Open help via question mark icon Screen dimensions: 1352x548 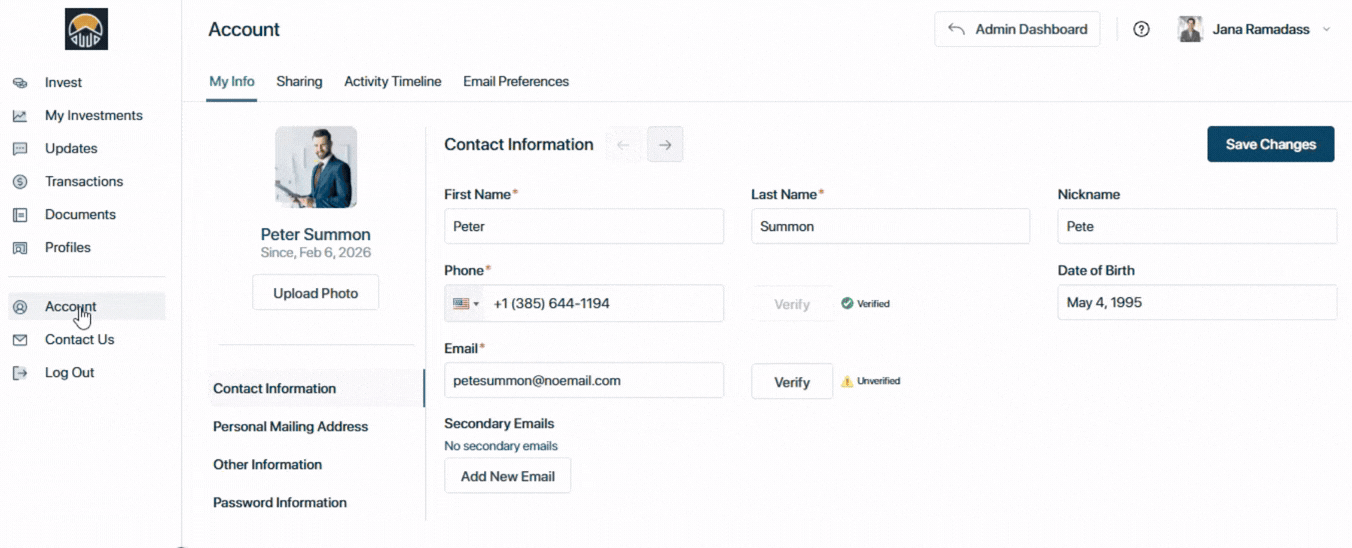tap(1141, 30)
